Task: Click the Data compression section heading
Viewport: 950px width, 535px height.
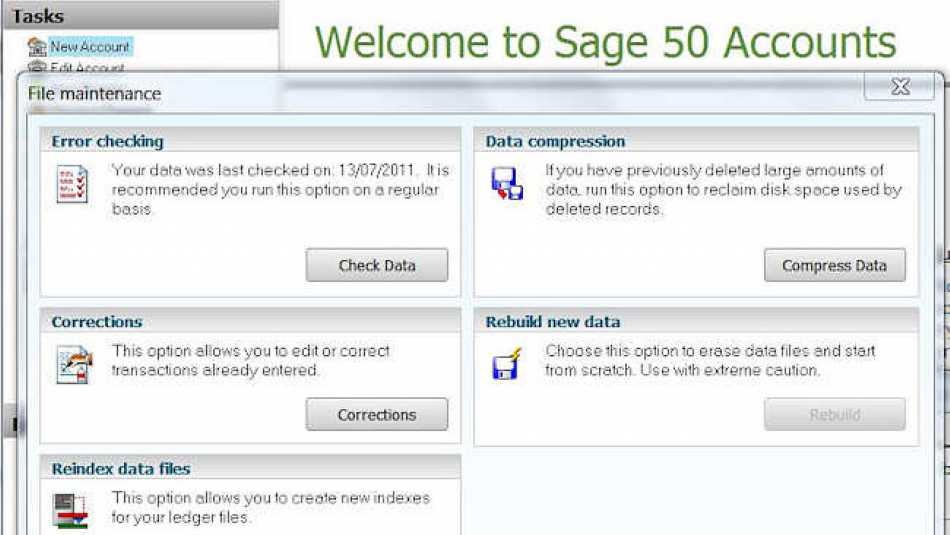Action: click(x=555, y=141)
